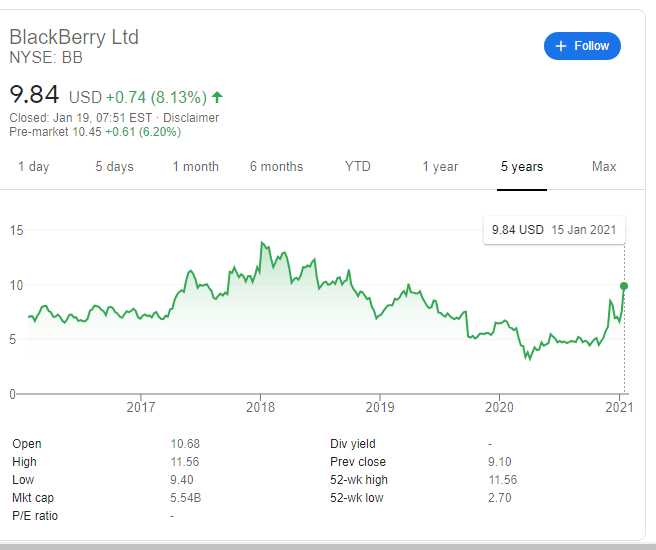Screen dimensions: 656x550
Task: Click the green up arrow icon
Action: click(217, 97)
